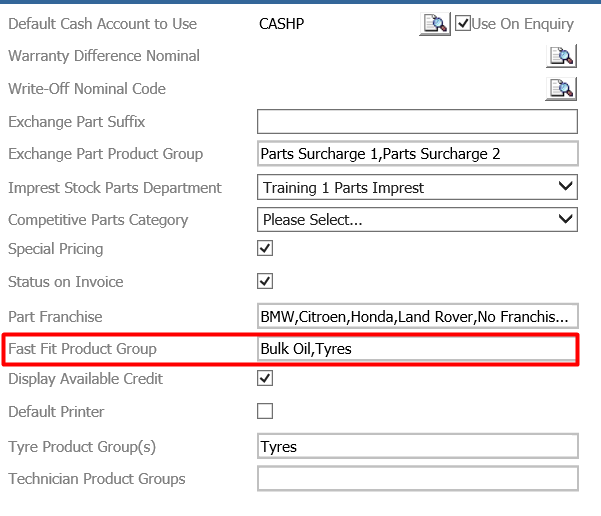Open lookup for Default Cash Account
601x516 pixels.
tap(435, 24)
